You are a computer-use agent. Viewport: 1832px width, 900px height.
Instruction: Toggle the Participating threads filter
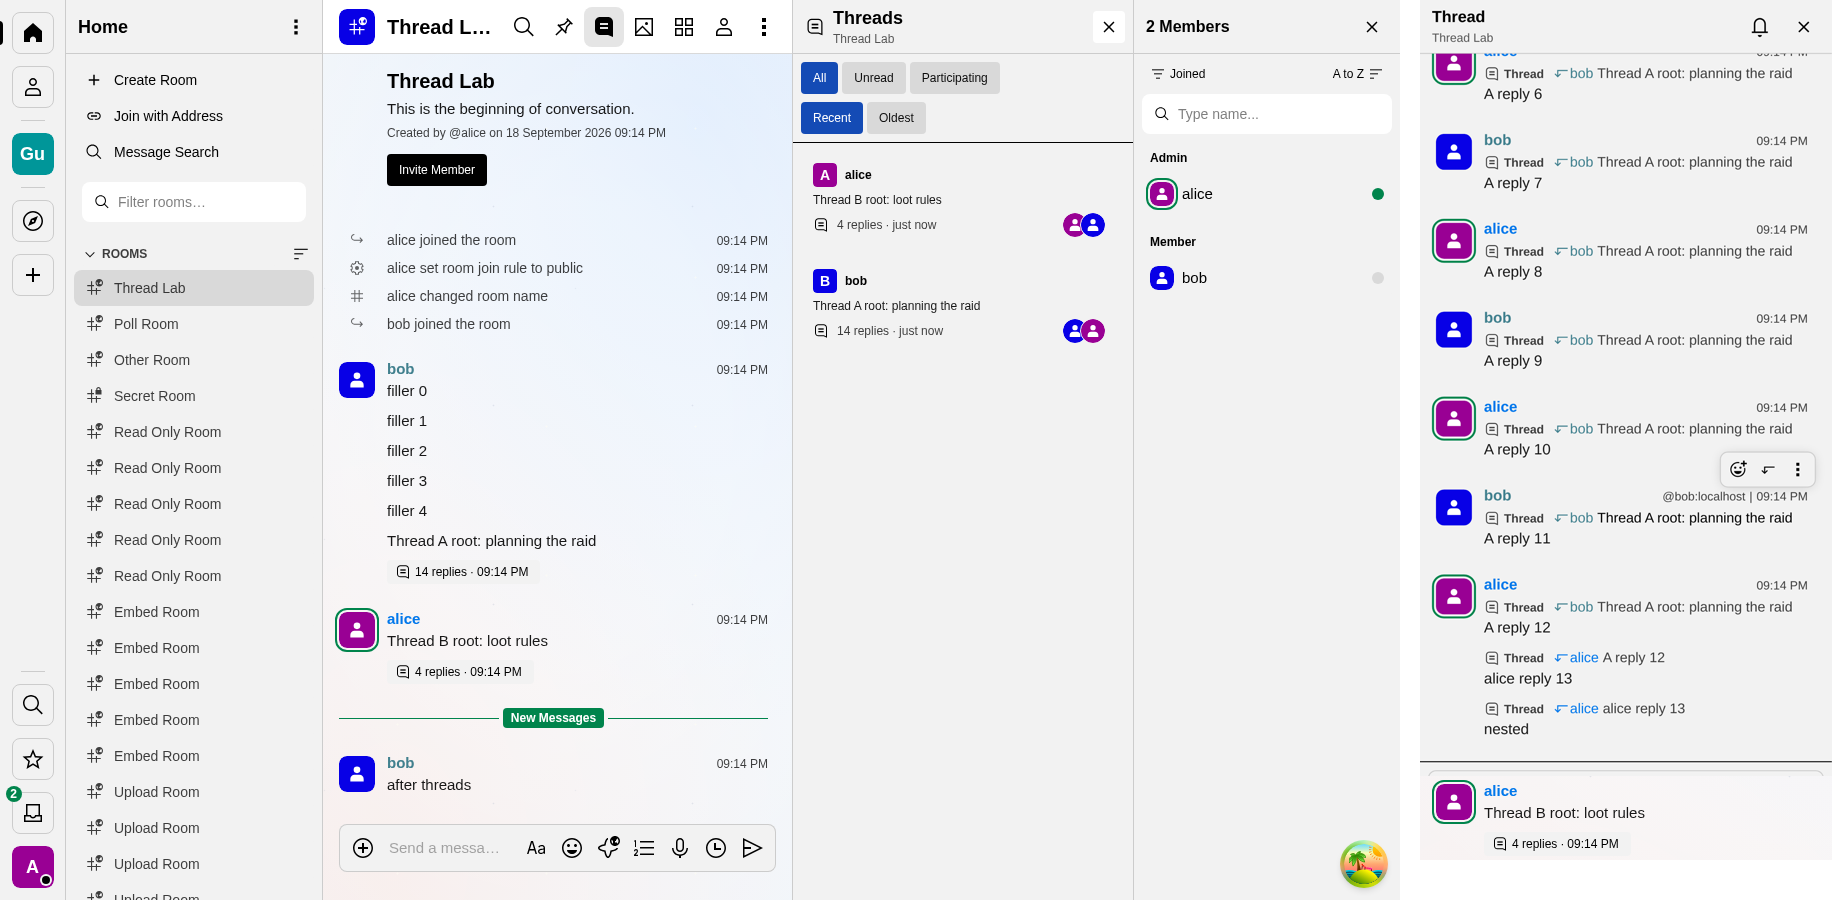pos(954,78)
